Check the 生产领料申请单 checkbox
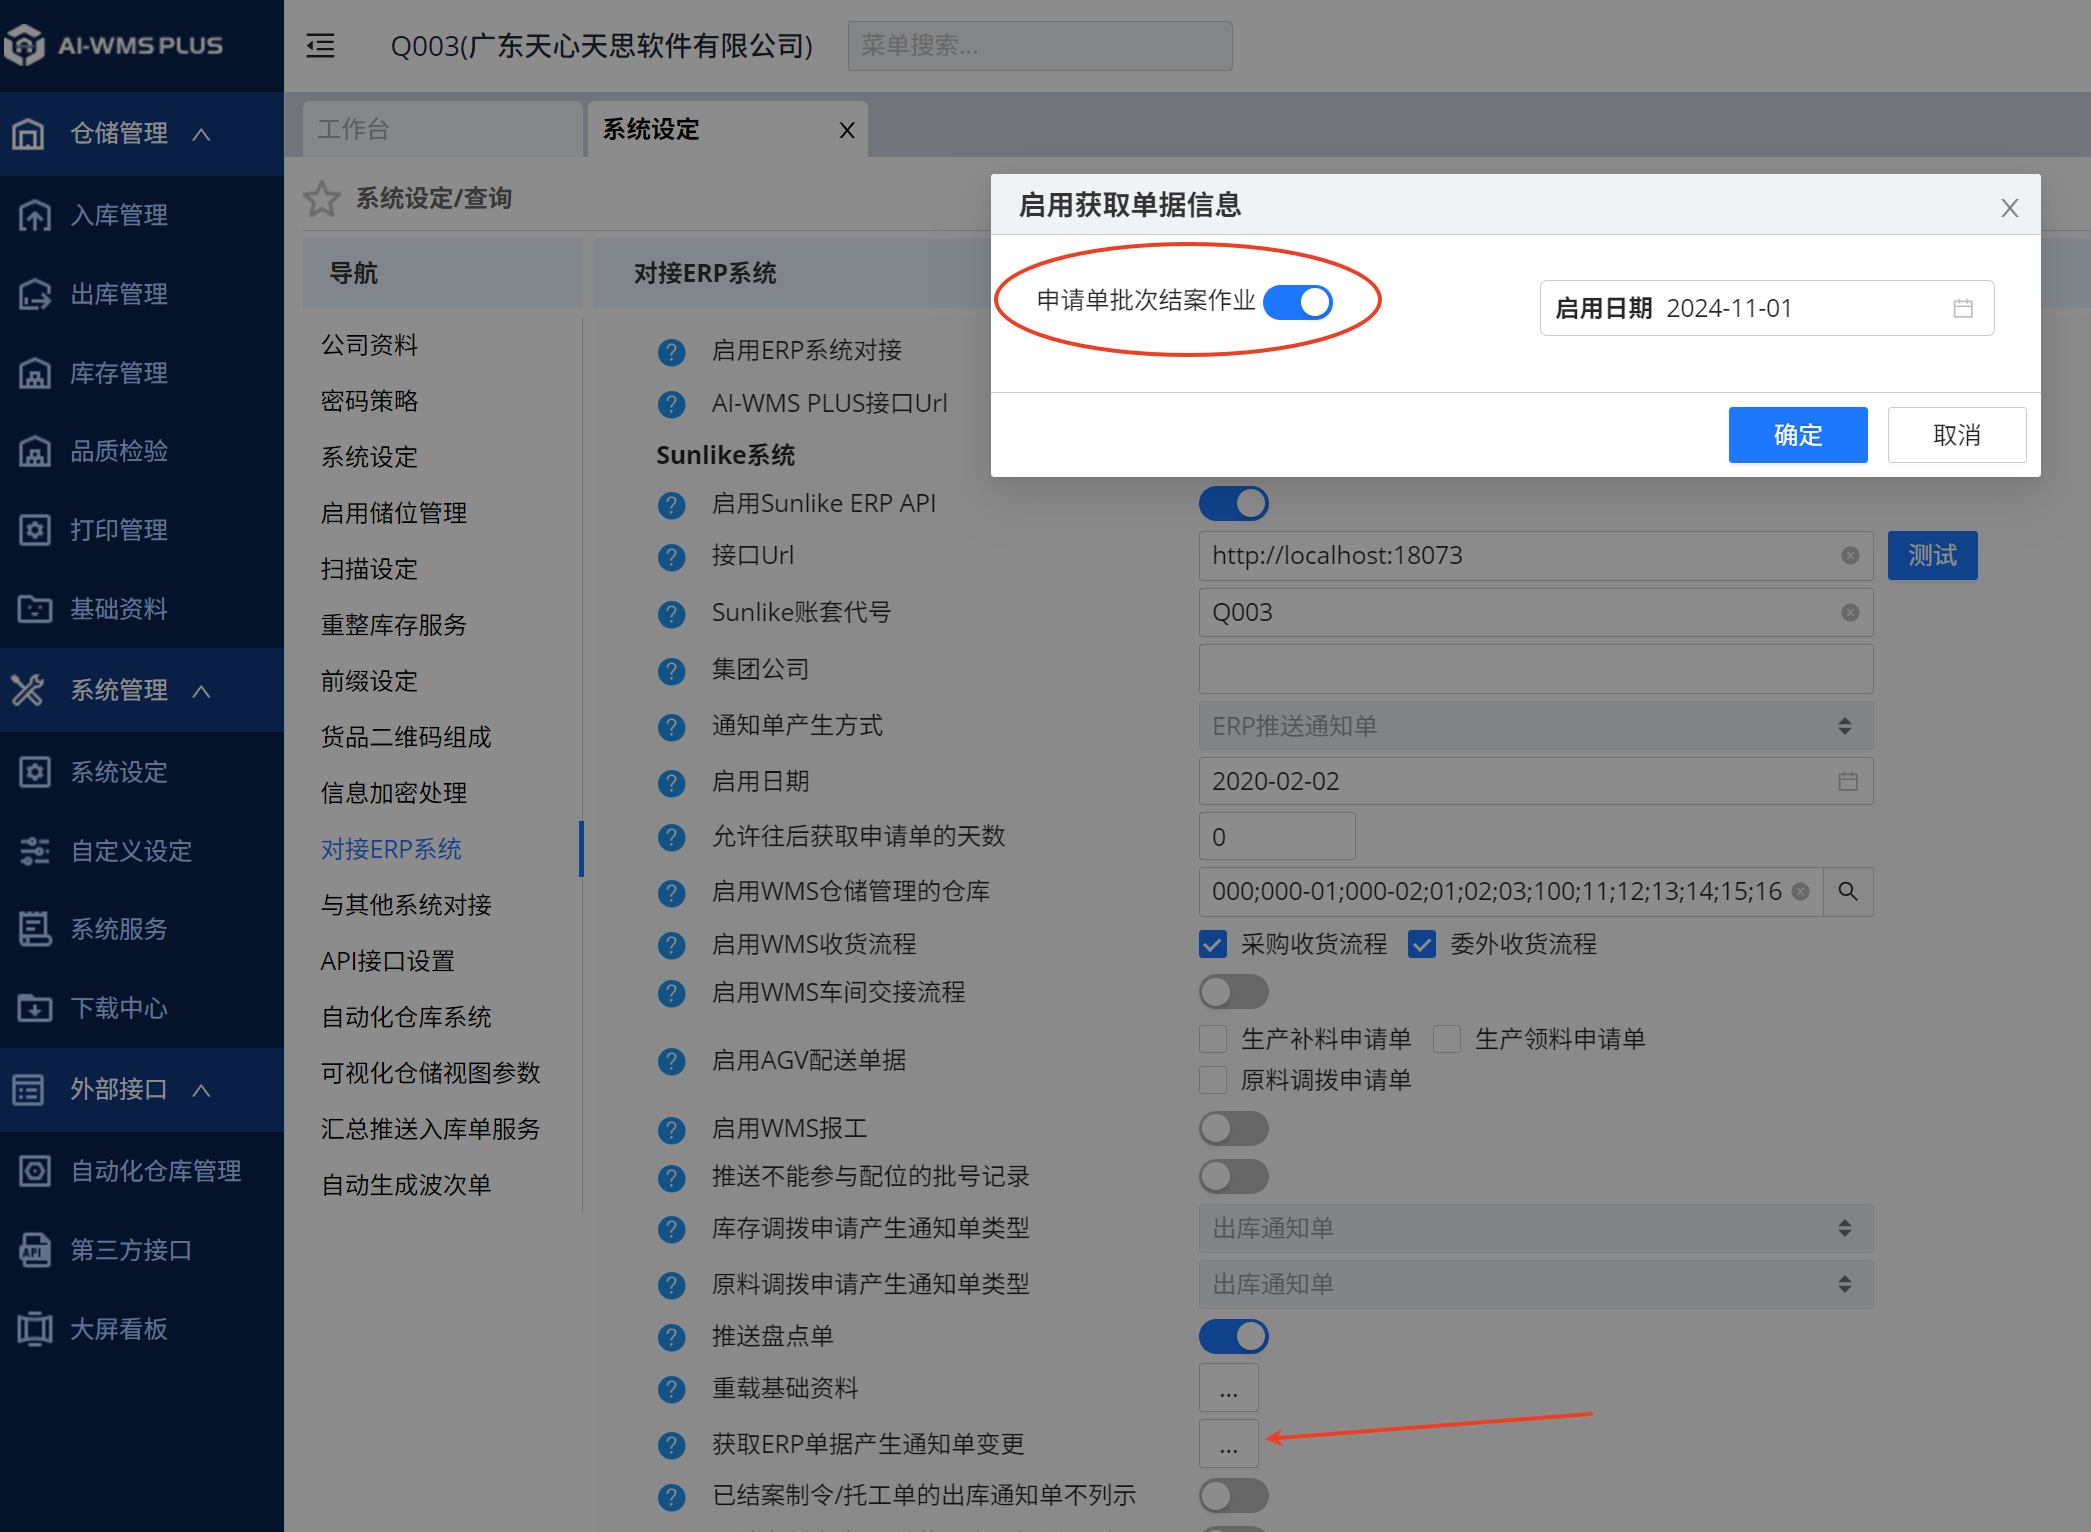 pos(1447,1039)
